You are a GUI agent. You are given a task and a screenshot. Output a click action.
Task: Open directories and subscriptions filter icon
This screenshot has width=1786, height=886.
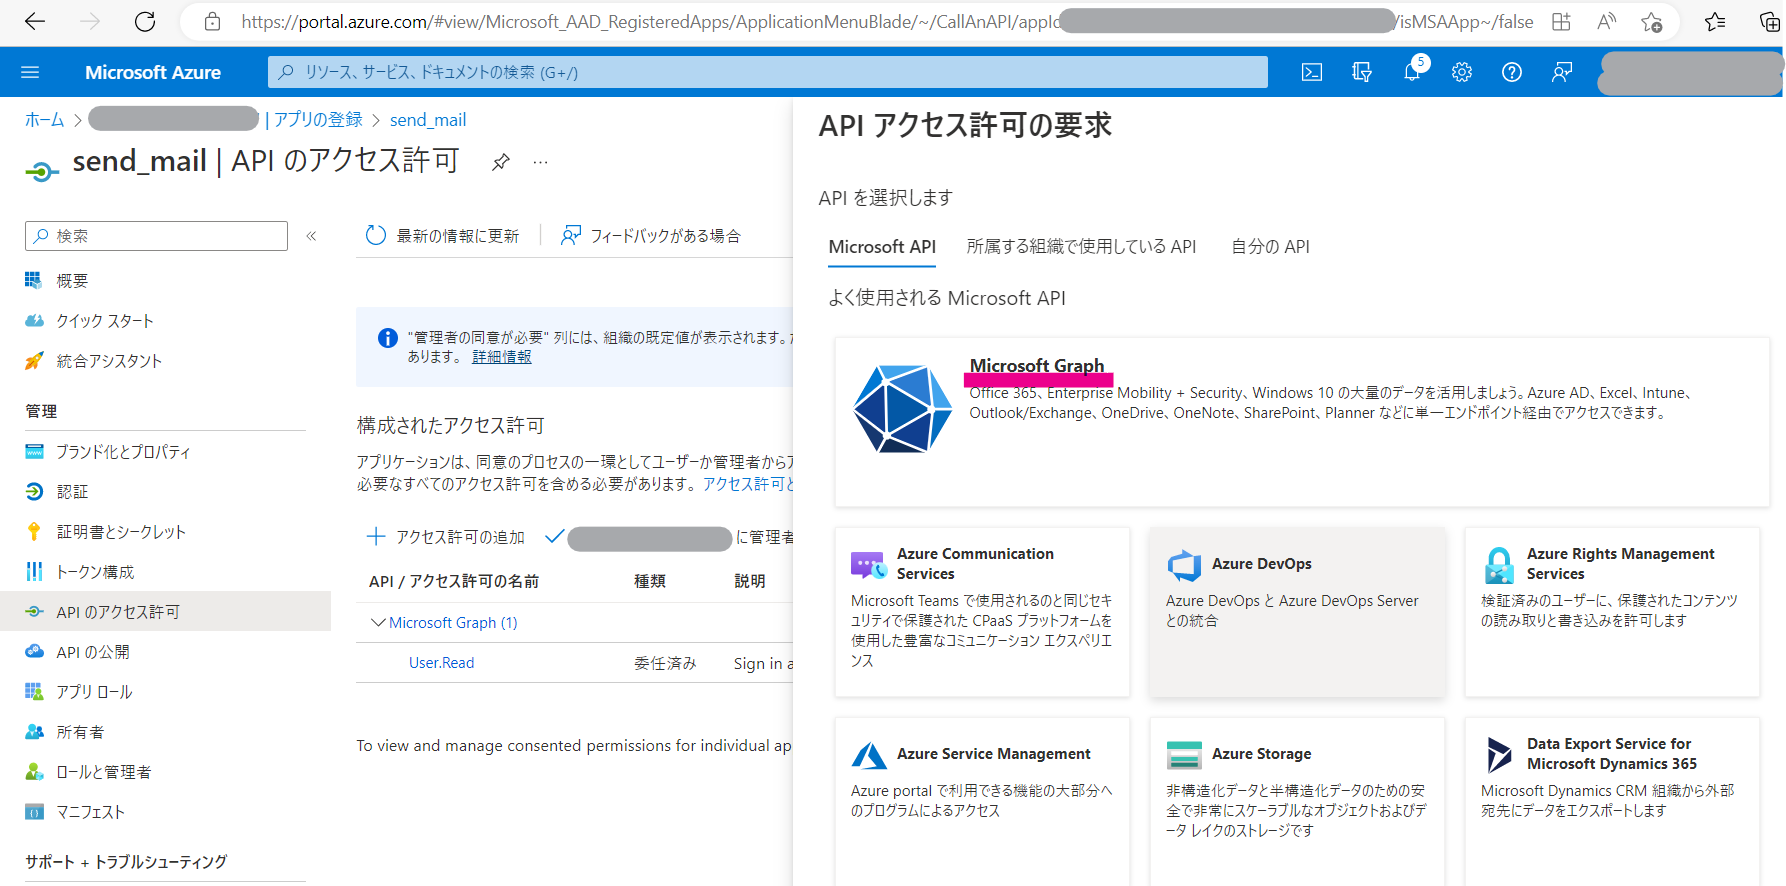coord(1362,72)
